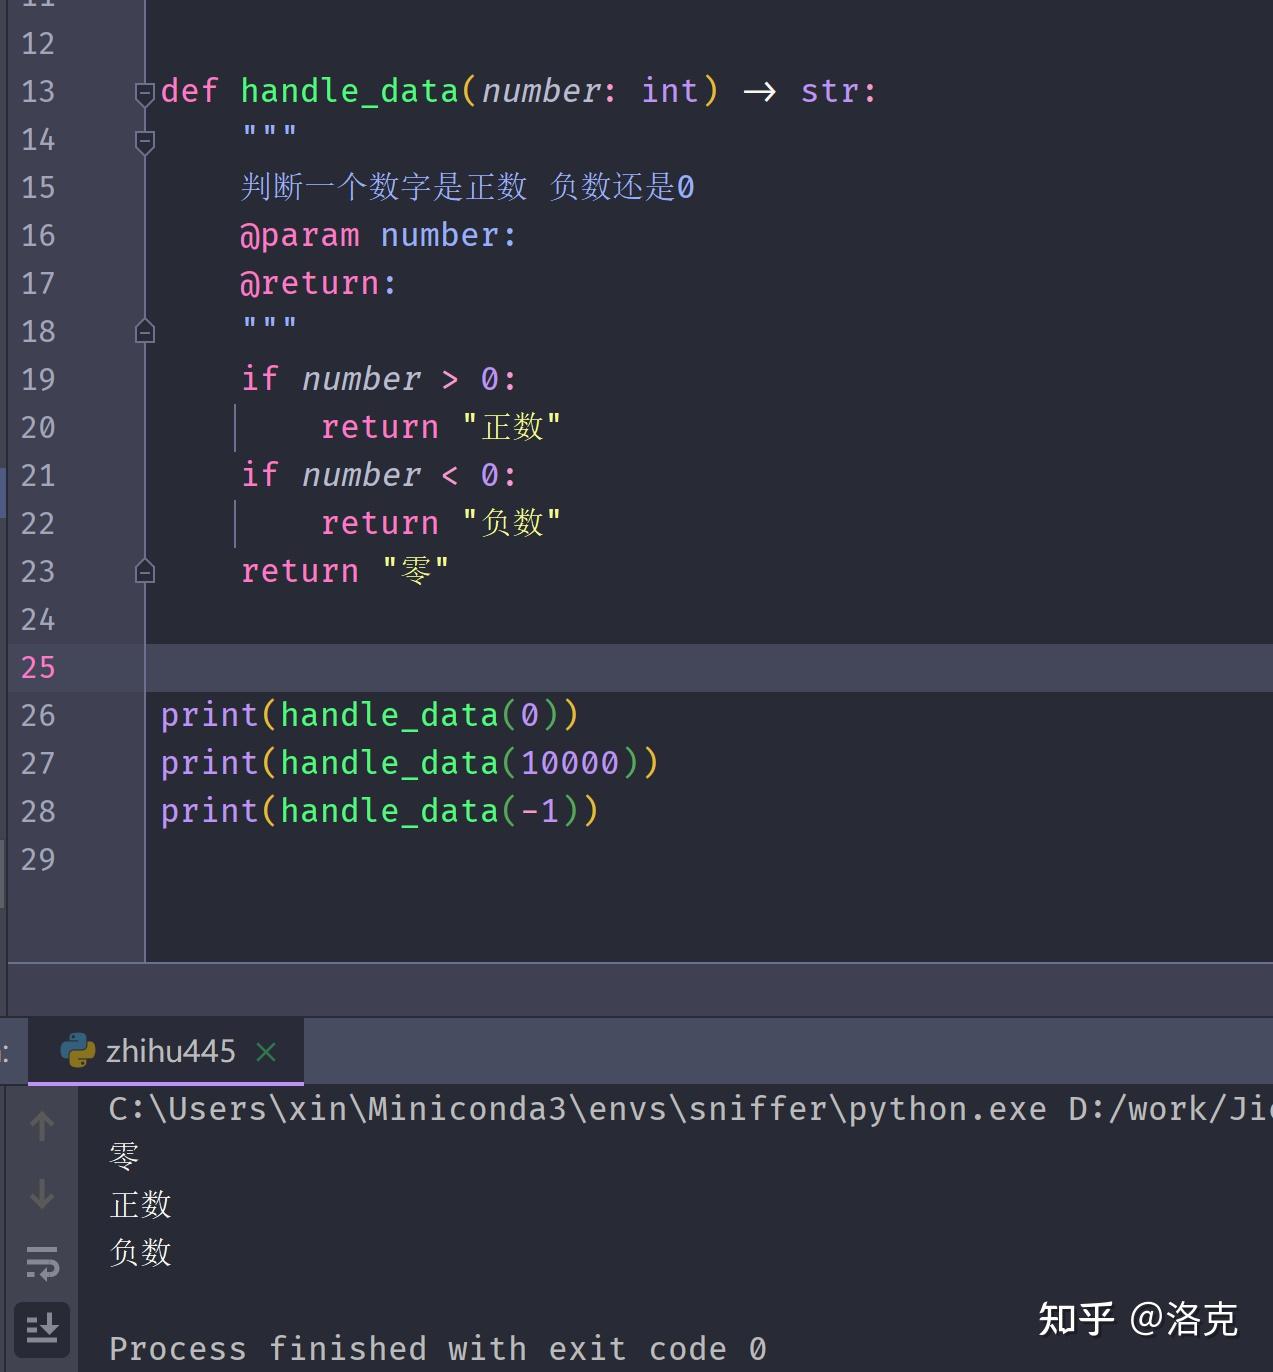This screenshot has height=1372, width=1273.
Task: Click the print(handle_data(10000)) line
Action: (409, 763)
